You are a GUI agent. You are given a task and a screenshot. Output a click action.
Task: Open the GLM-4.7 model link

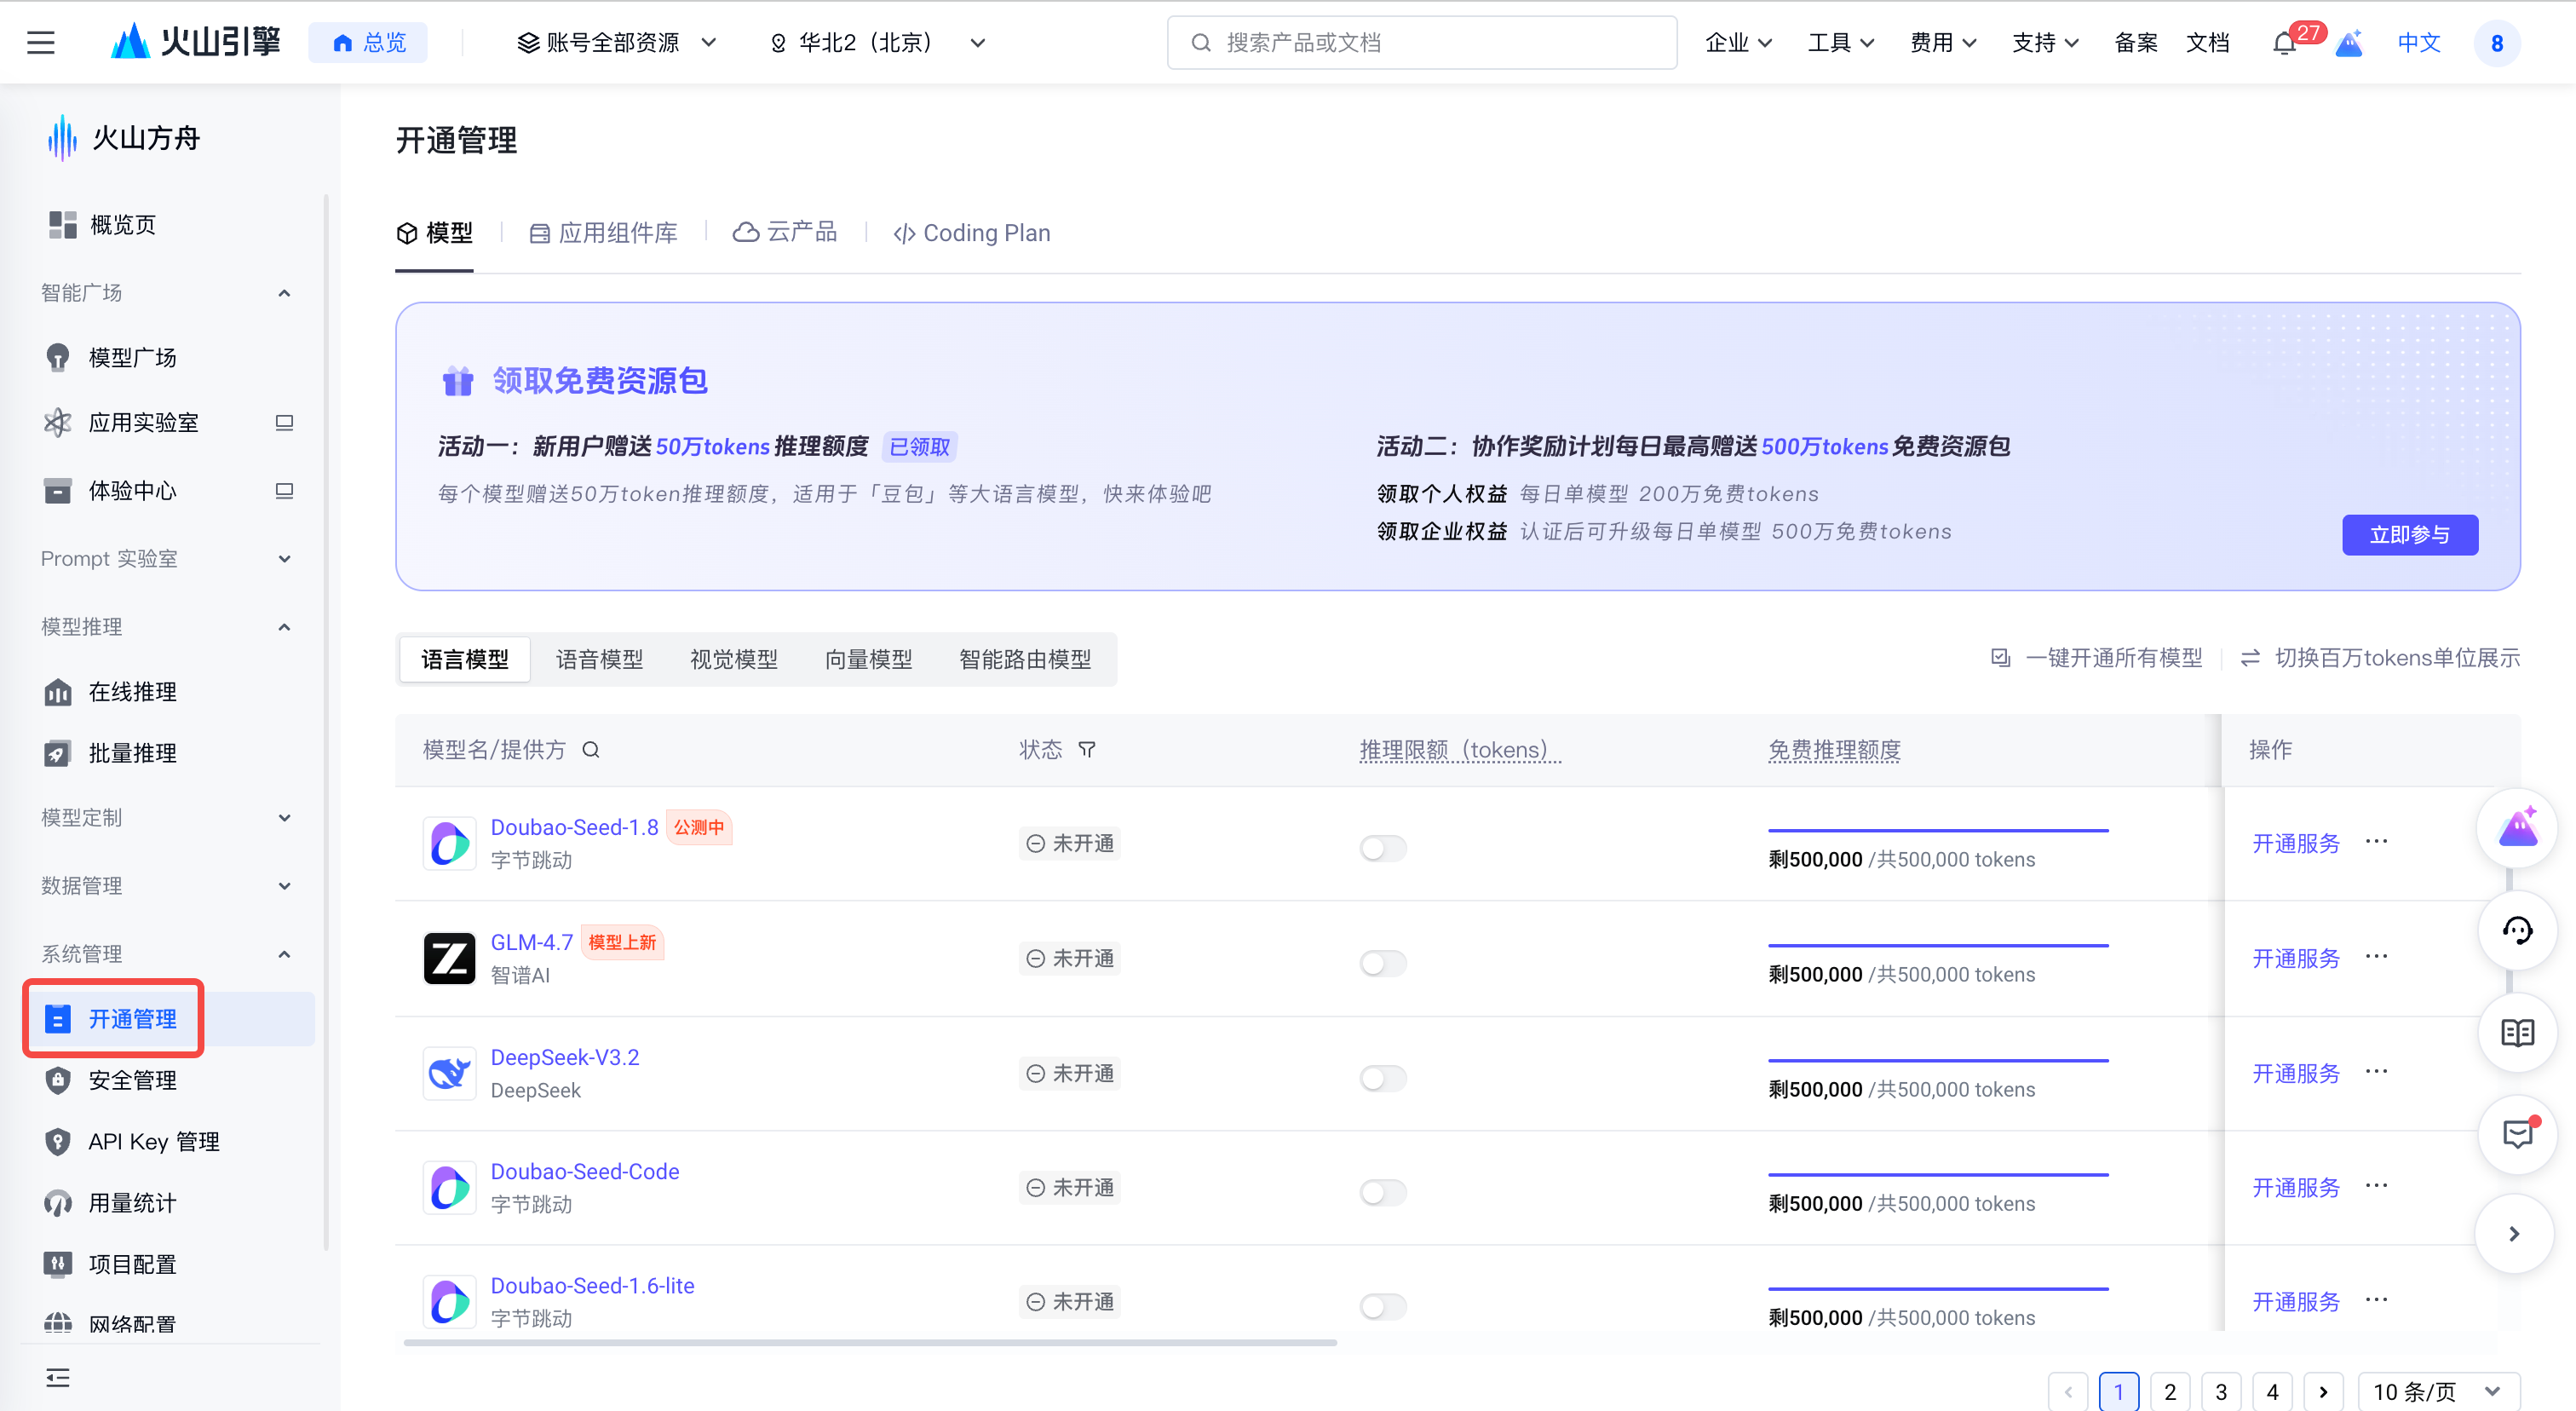(x=532, y=942)
